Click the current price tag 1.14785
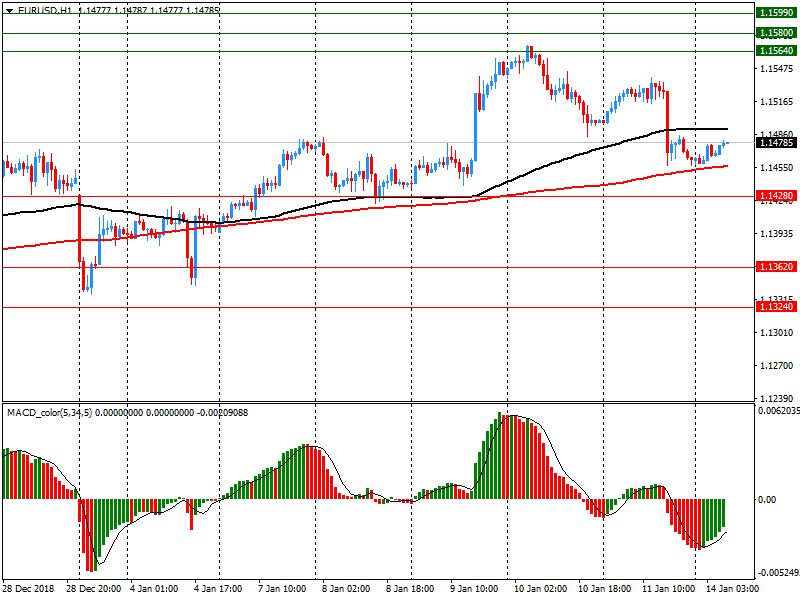Screen dimensions: 800x600 [x=776, y=143]
